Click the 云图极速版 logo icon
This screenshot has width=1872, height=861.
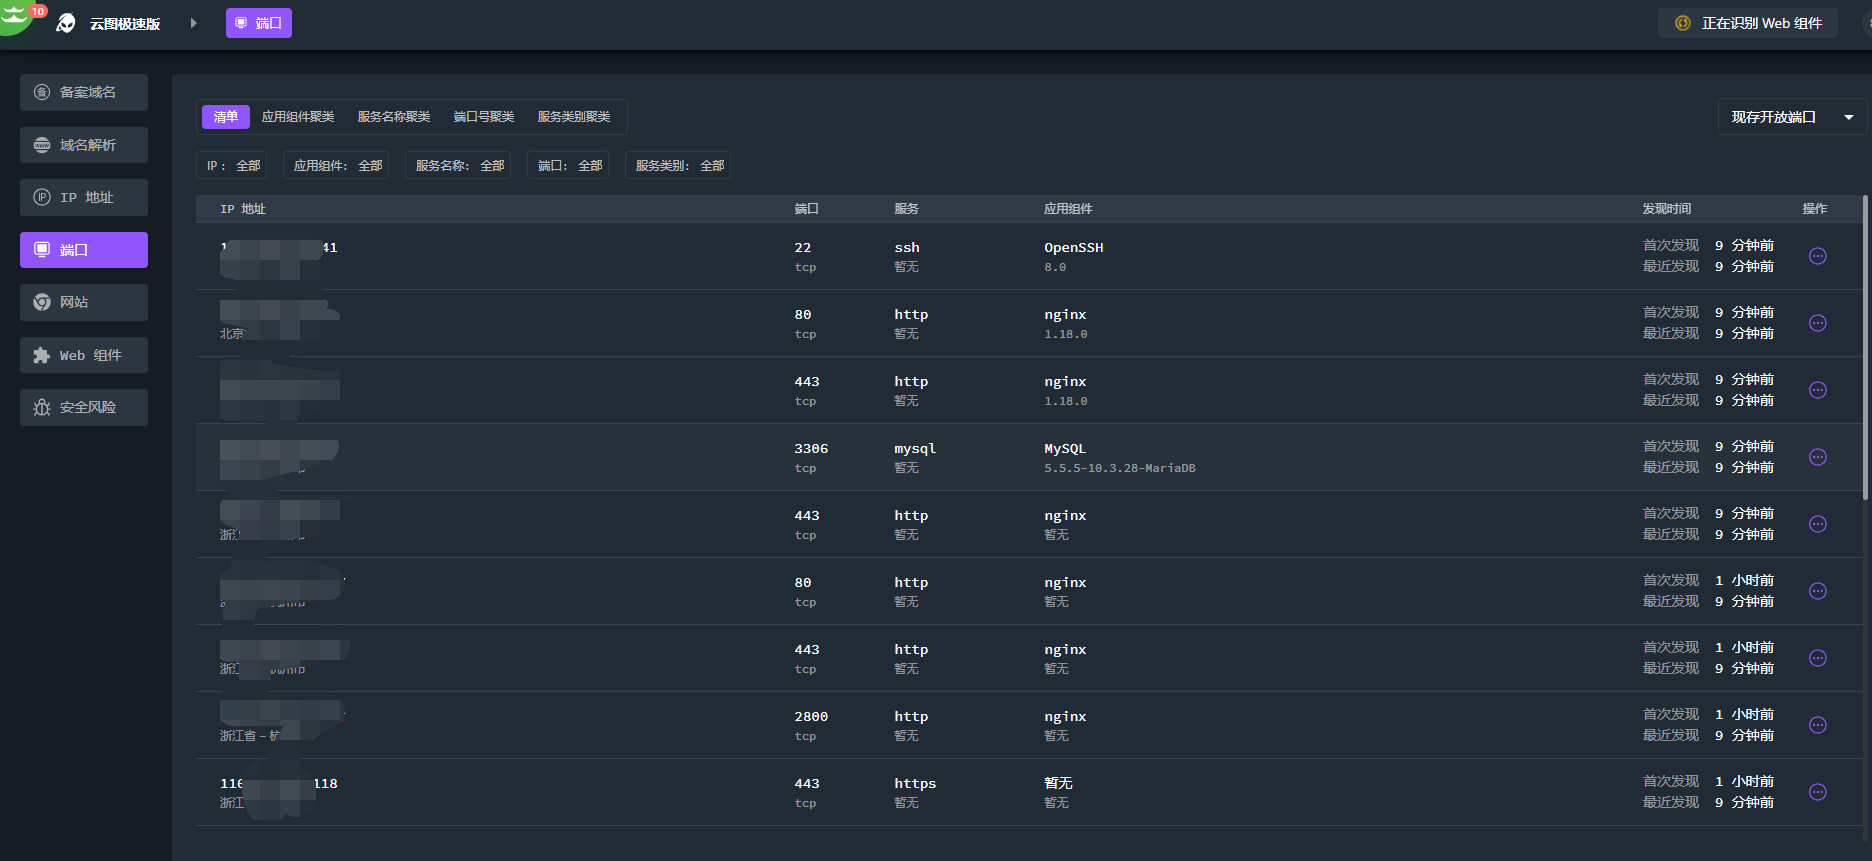(66, 23)
